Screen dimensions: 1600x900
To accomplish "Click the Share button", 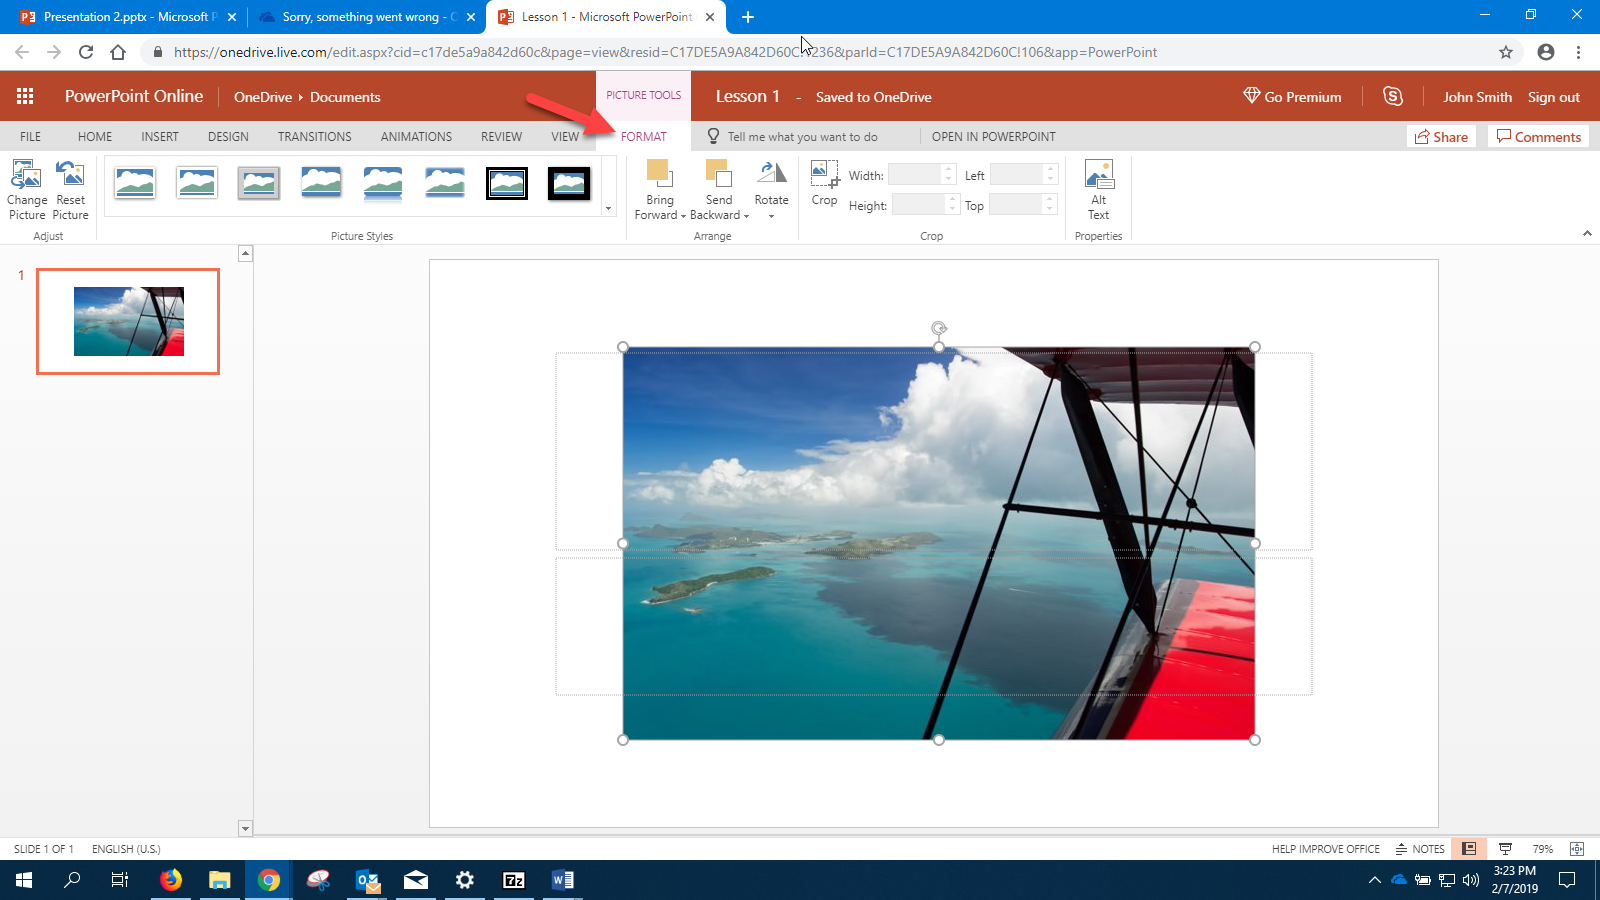I will click(1441, 135).
